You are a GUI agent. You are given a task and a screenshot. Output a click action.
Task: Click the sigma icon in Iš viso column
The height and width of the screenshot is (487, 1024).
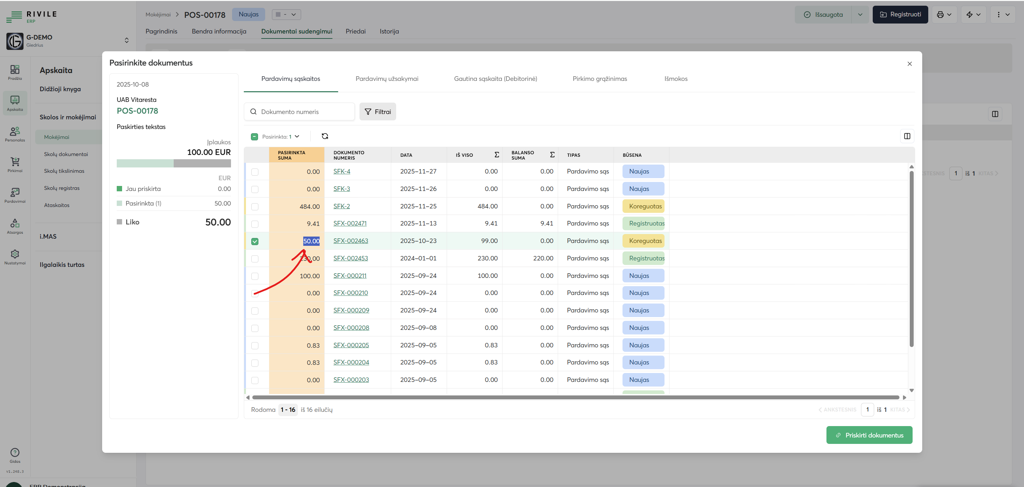pos(496,155)
